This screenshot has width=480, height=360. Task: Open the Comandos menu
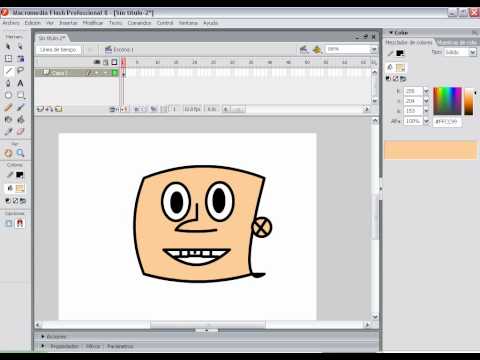(139, 23)
